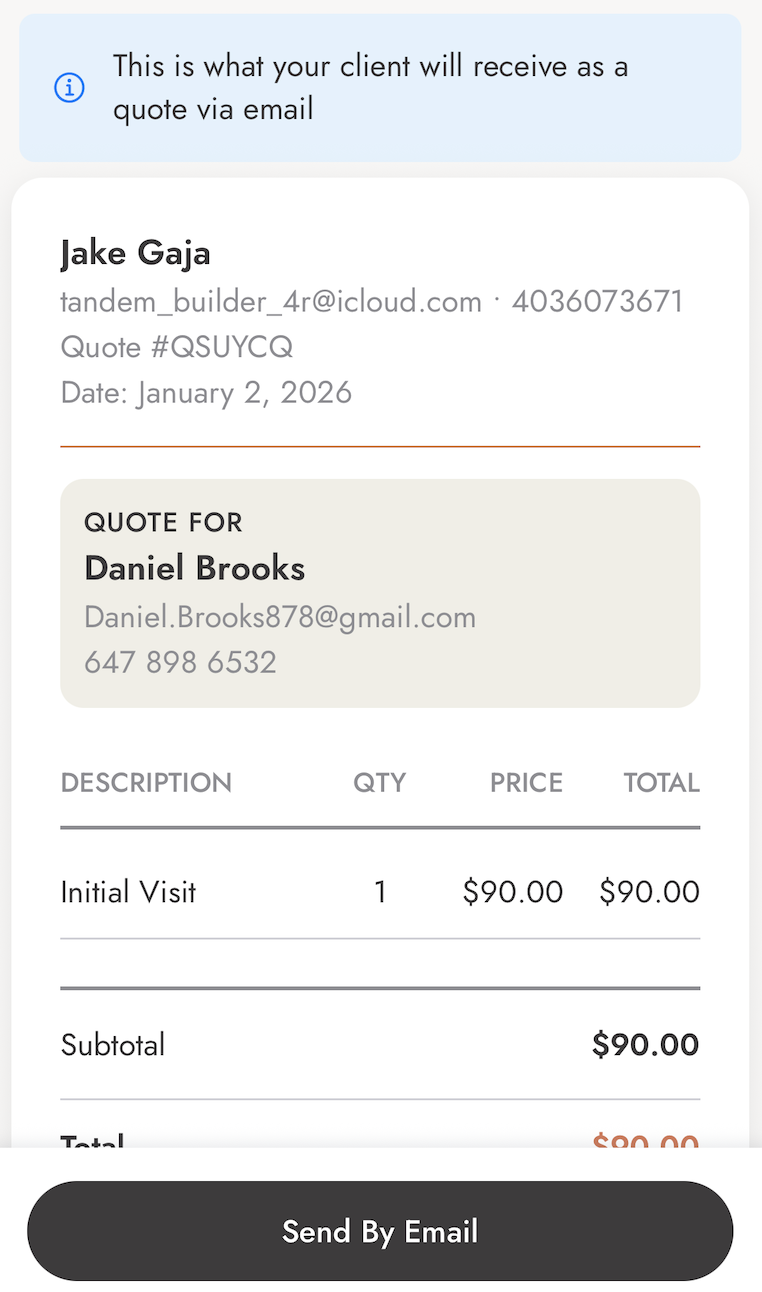This screenshot has height=1292, width=762.
Task: Click the bold $90.00 subtotal amount
Action: coord(645,1045)
